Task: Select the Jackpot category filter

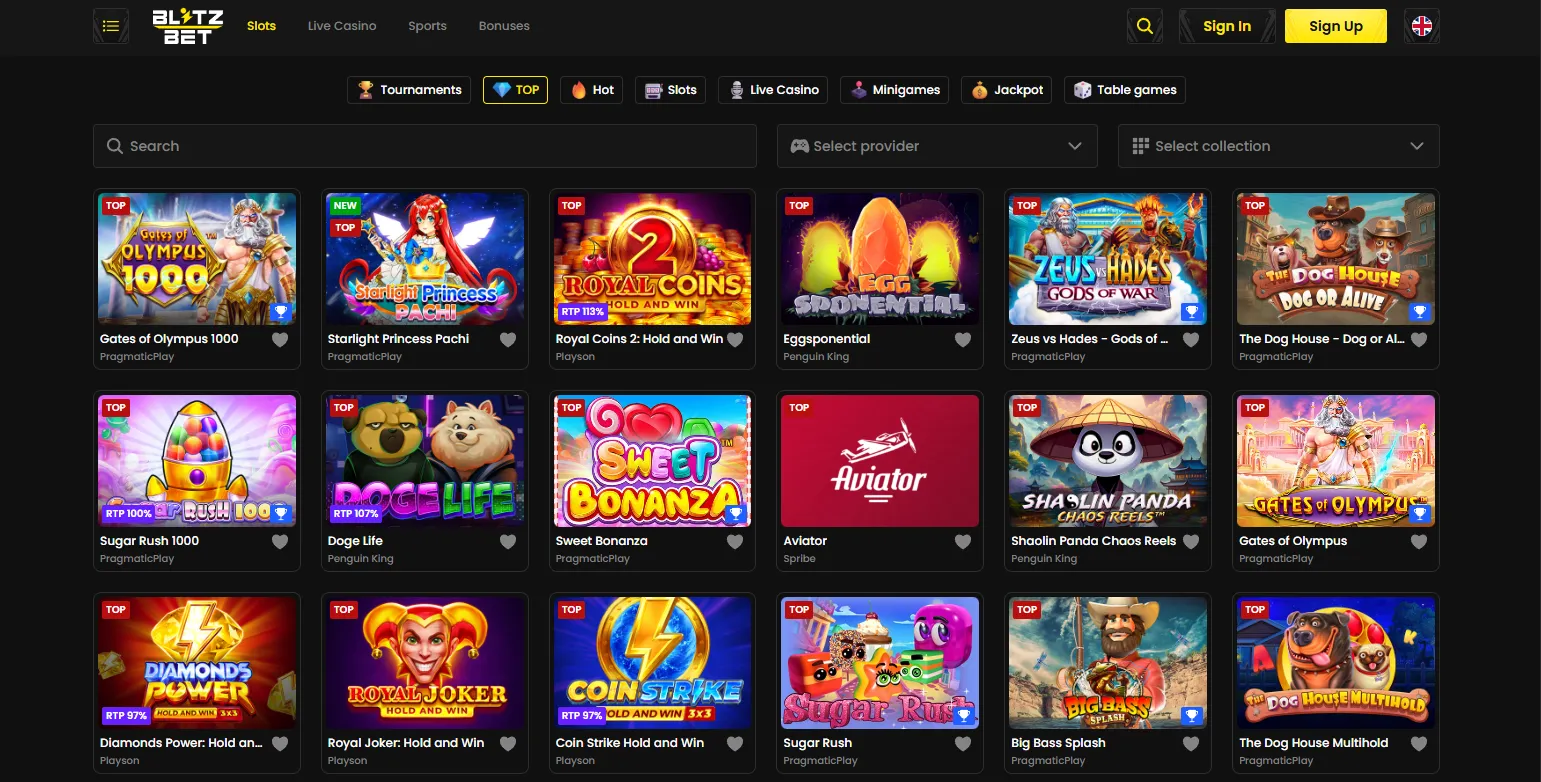Action: [1007, 90]
